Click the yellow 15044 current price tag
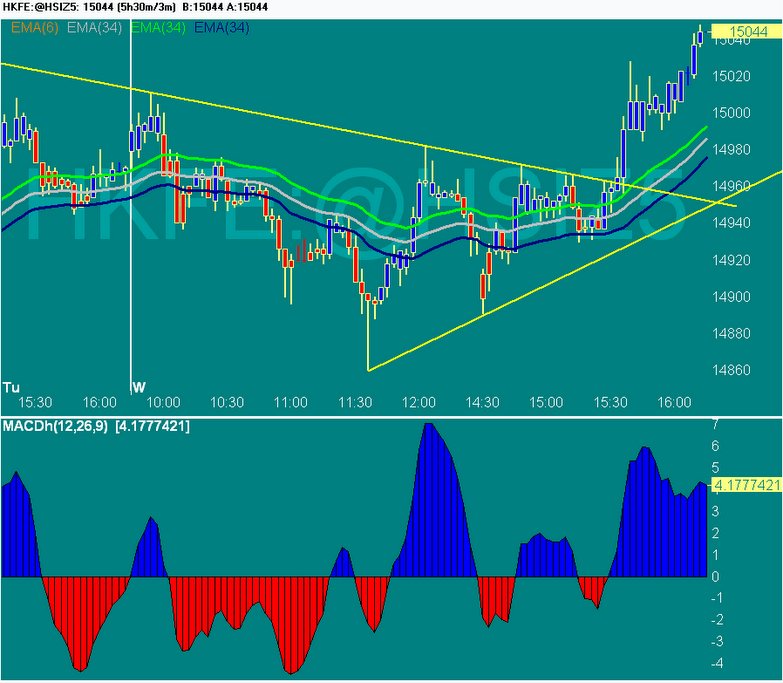This screenshot has height=683, width=783. pyautogui.click(x=747, y=31)
